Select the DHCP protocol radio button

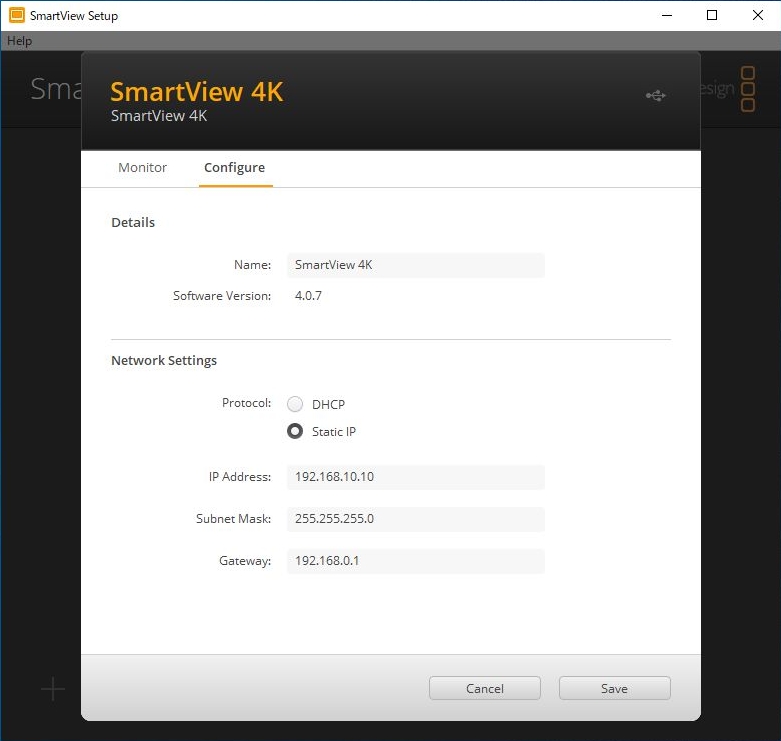[x=295, y=404]
